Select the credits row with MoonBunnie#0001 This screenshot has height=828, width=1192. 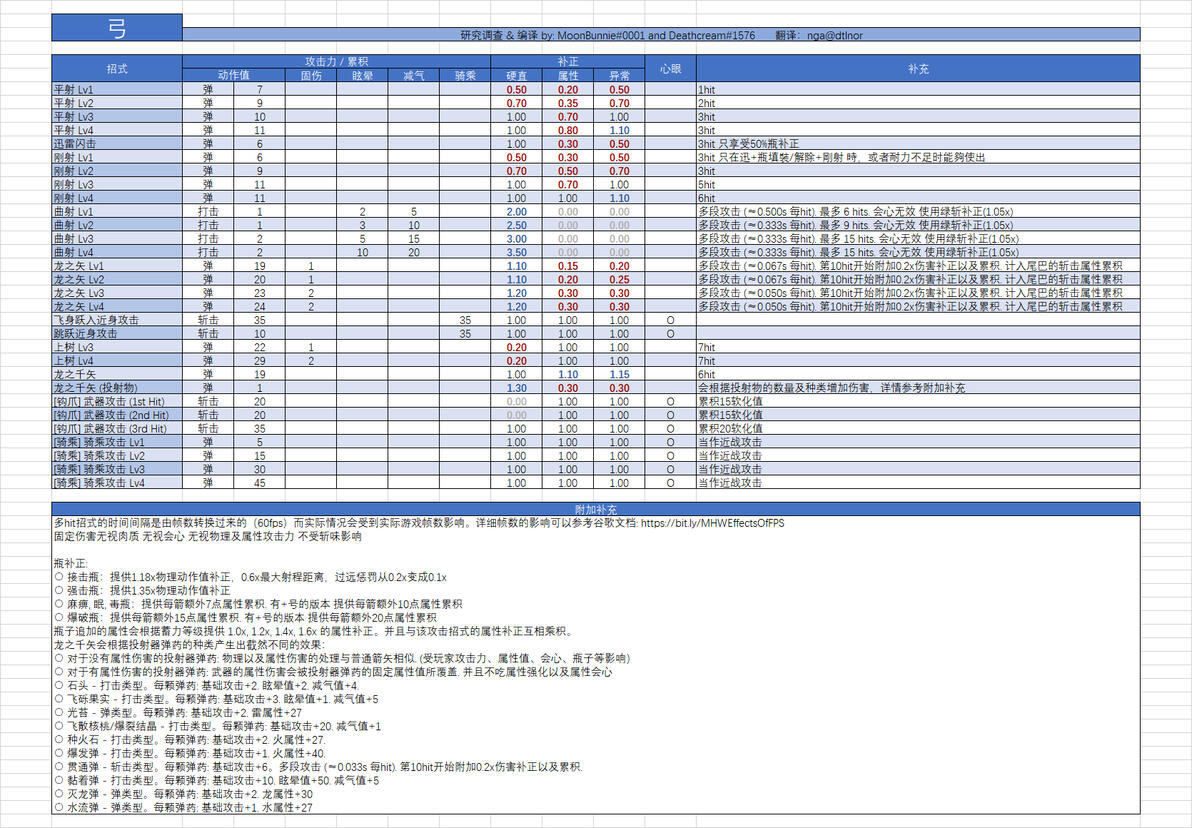[x=661, y=35]
